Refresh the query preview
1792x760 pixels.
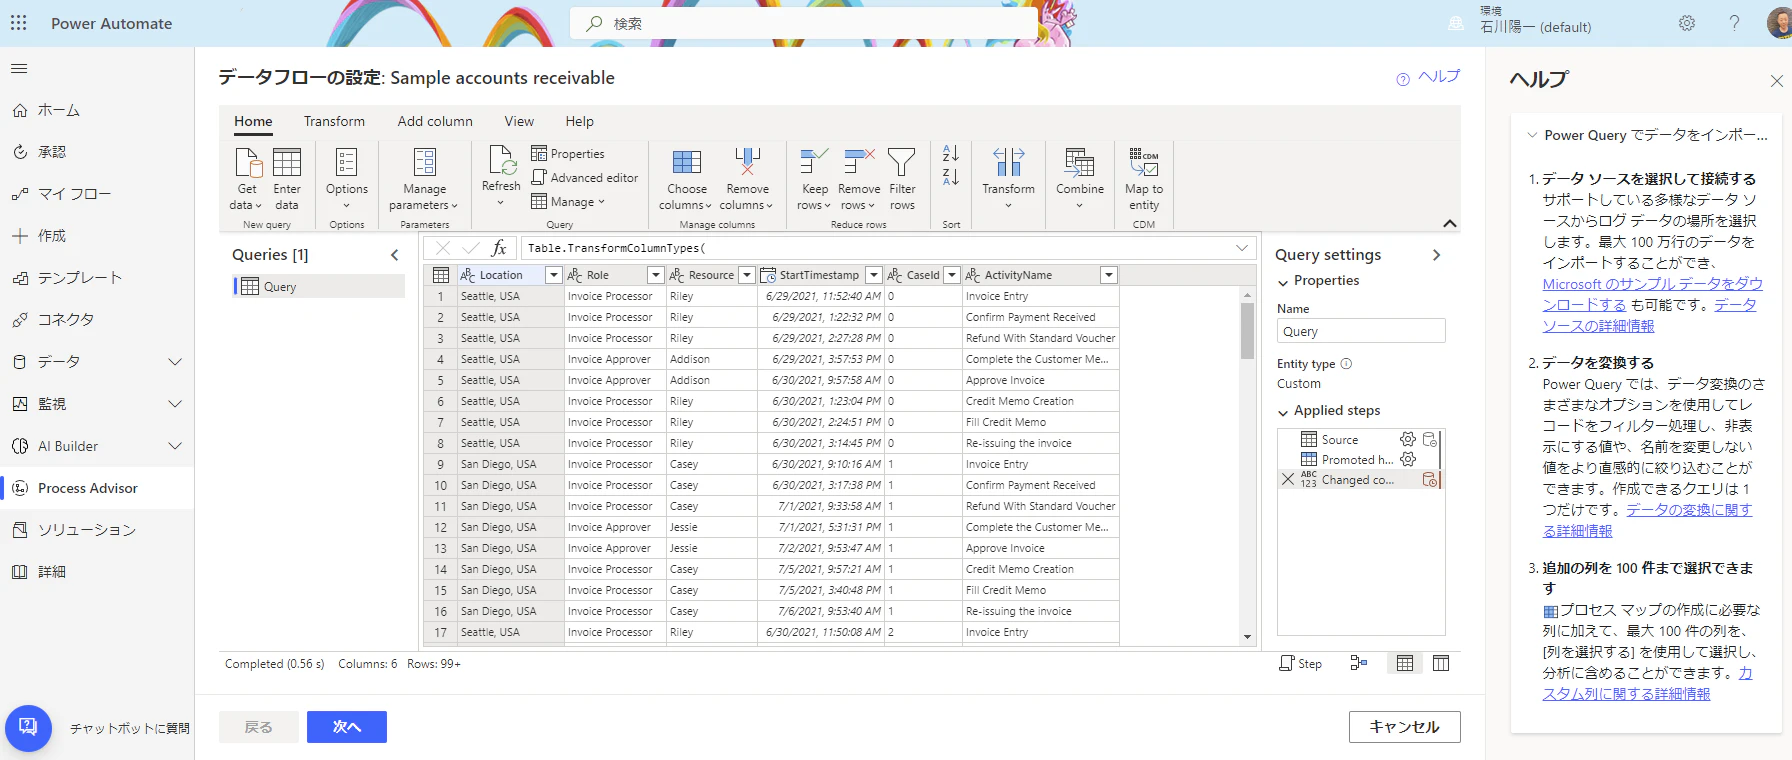501,175
